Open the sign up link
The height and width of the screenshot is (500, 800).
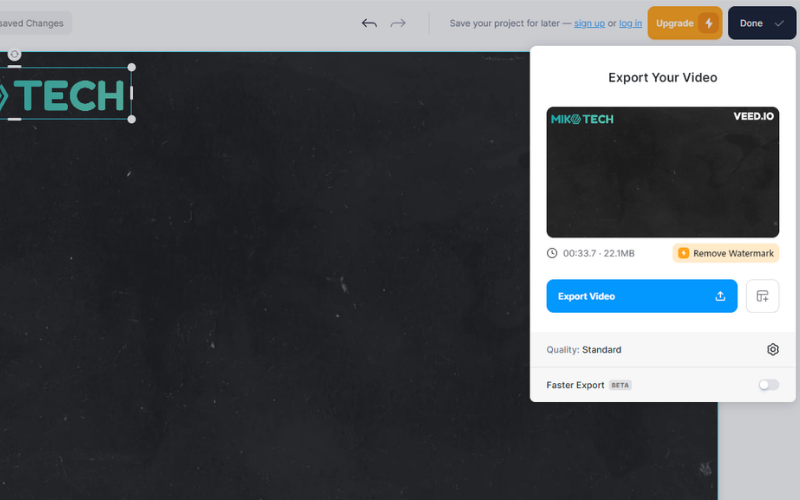coord(589,23)
